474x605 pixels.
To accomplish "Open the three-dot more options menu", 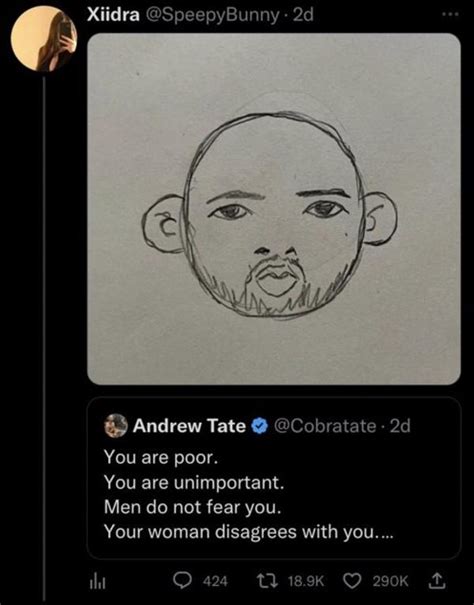I will (x=451, y=14).
